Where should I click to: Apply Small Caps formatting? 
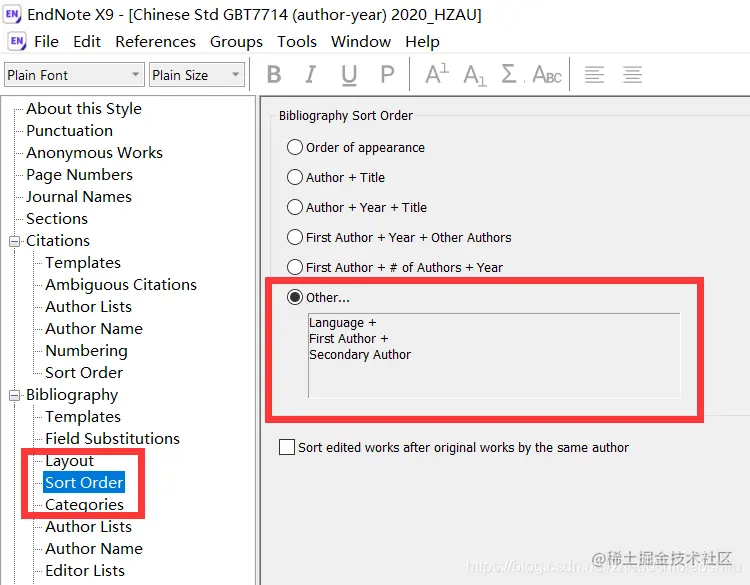(x=547, y=75)
